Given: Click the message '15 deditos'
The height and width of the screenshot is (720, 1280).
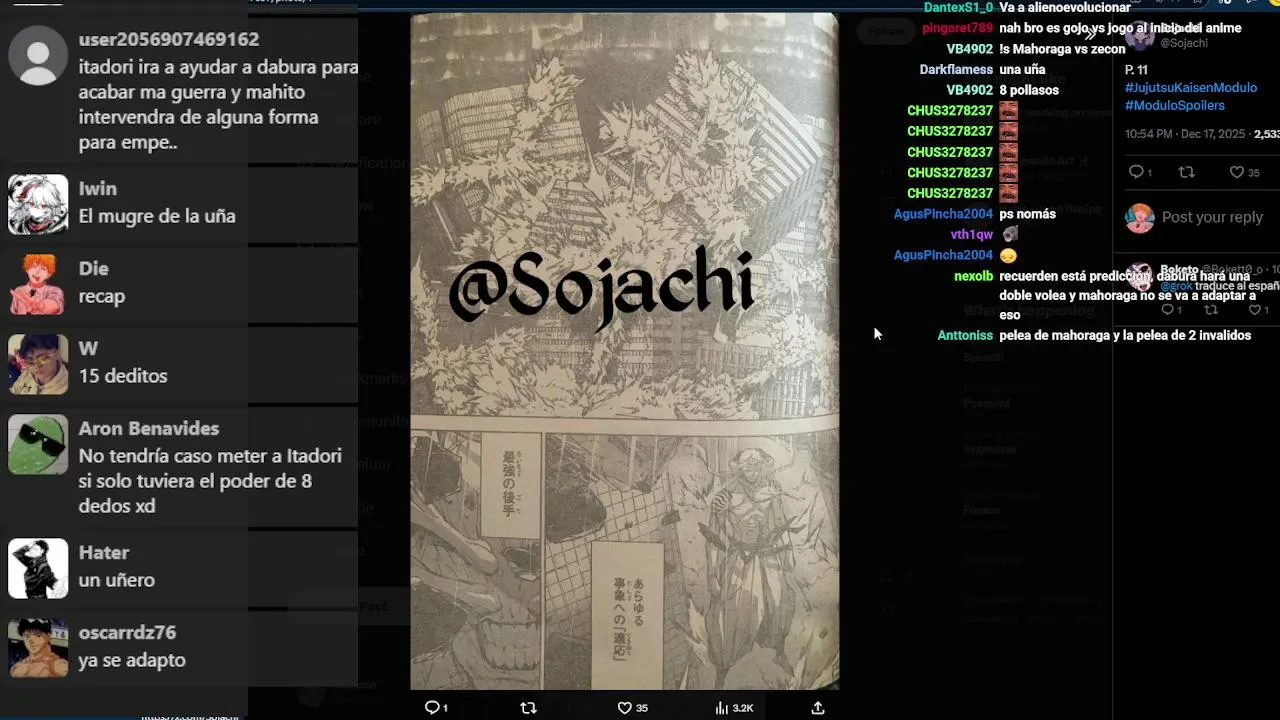Looking at the screenshot, I should pyautogui.click(x=123, y=376).
